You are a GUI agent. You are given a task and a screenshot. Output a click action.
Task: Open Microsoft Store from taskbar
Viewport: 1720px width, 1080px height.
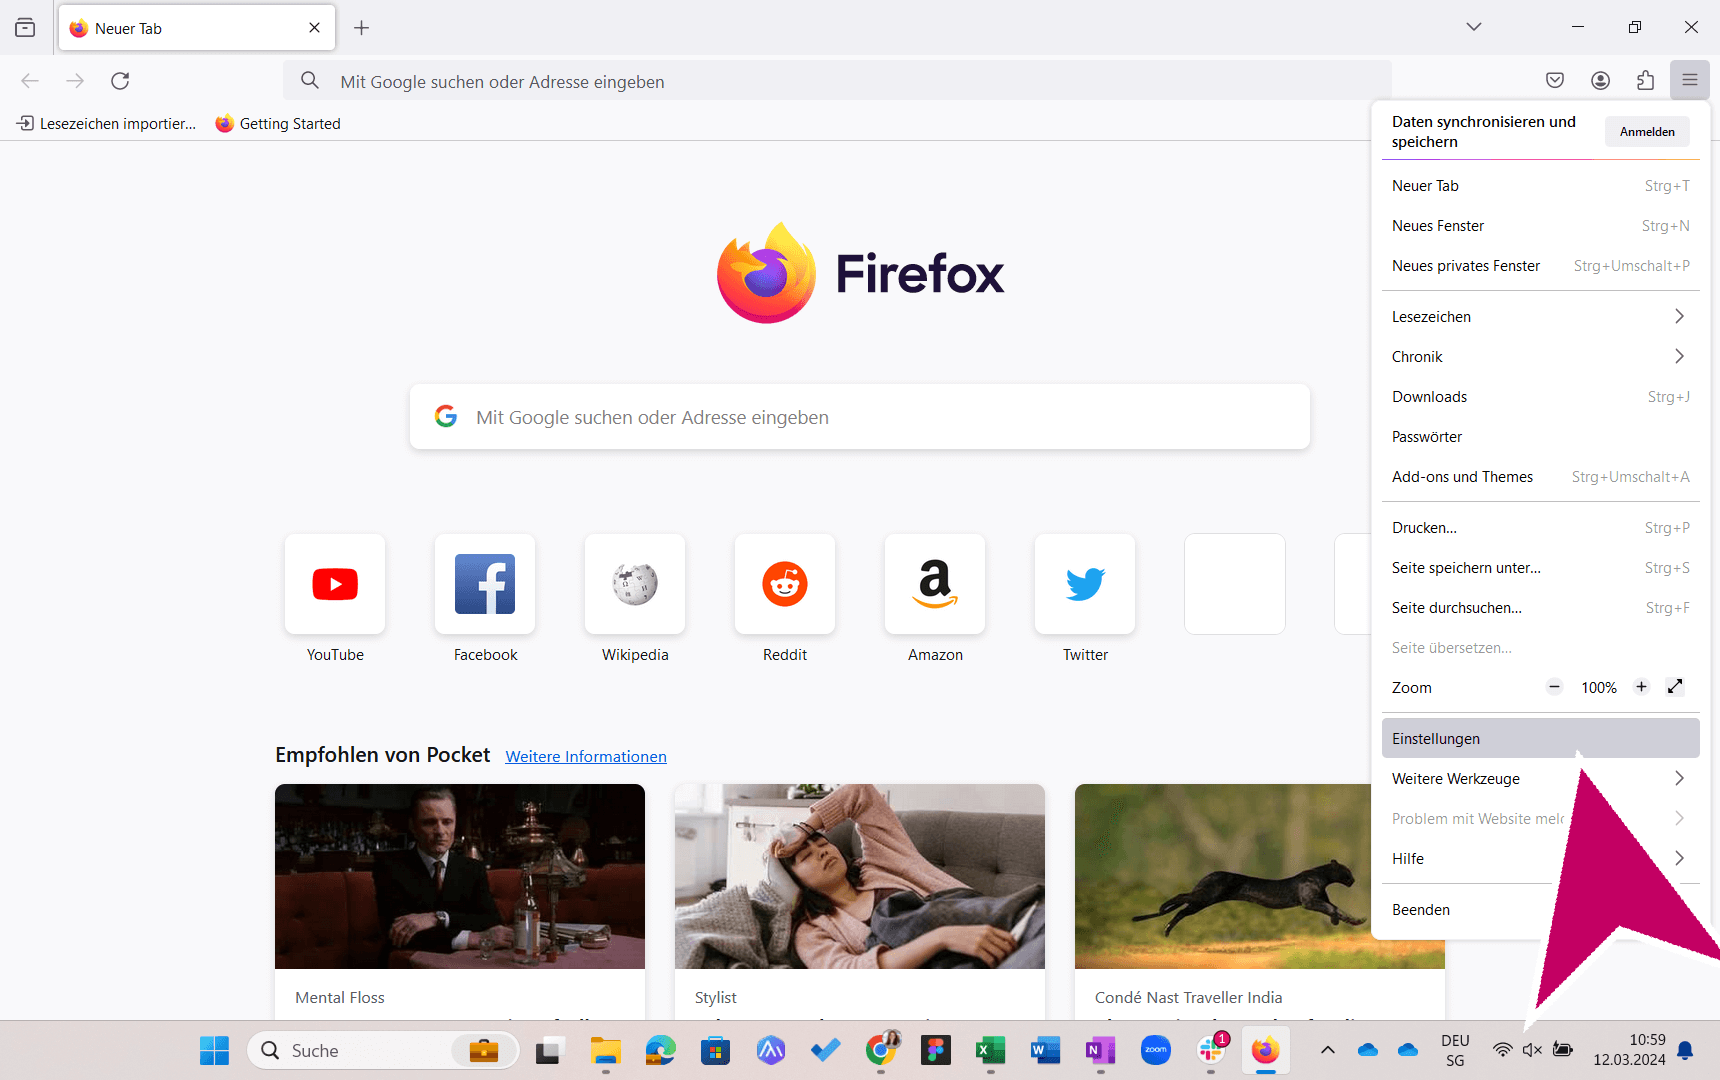pos(715,1050)
